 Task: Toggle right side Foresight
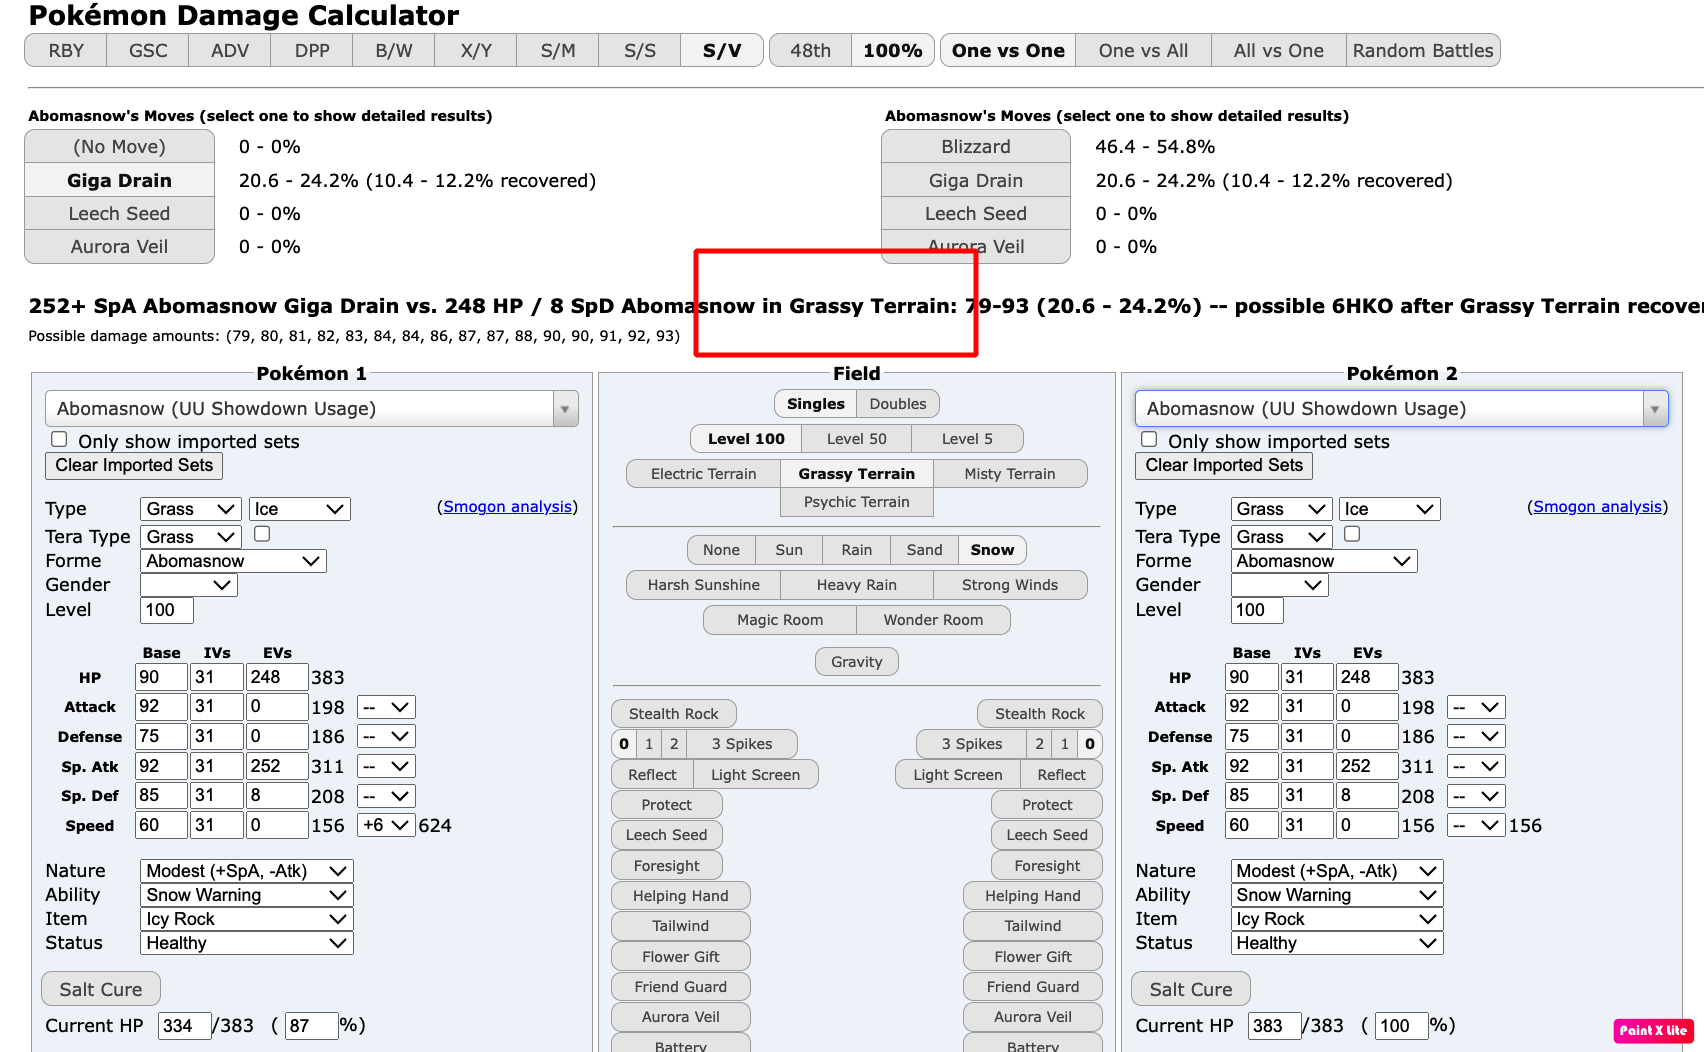[1047, 865]
